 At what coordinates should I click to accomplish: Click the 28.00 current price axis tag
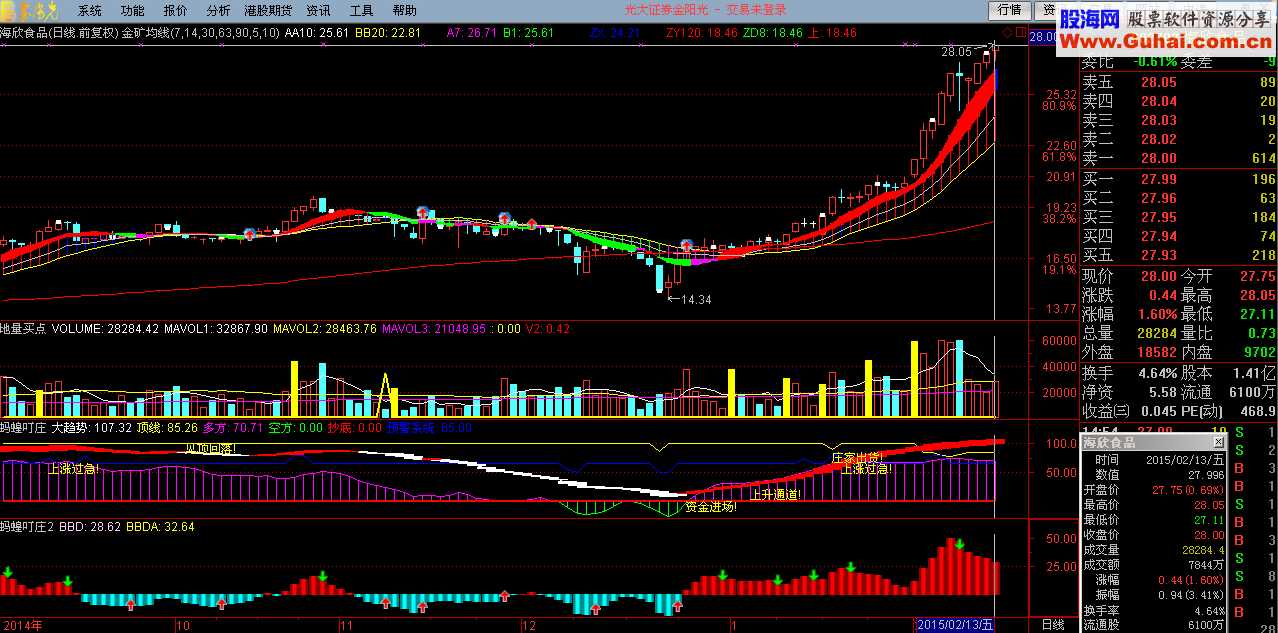(x=1045, y=37)
